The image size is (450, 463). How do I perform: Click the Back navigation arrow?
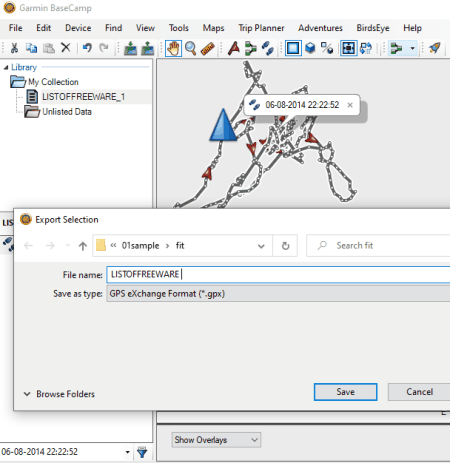point(28,246)
